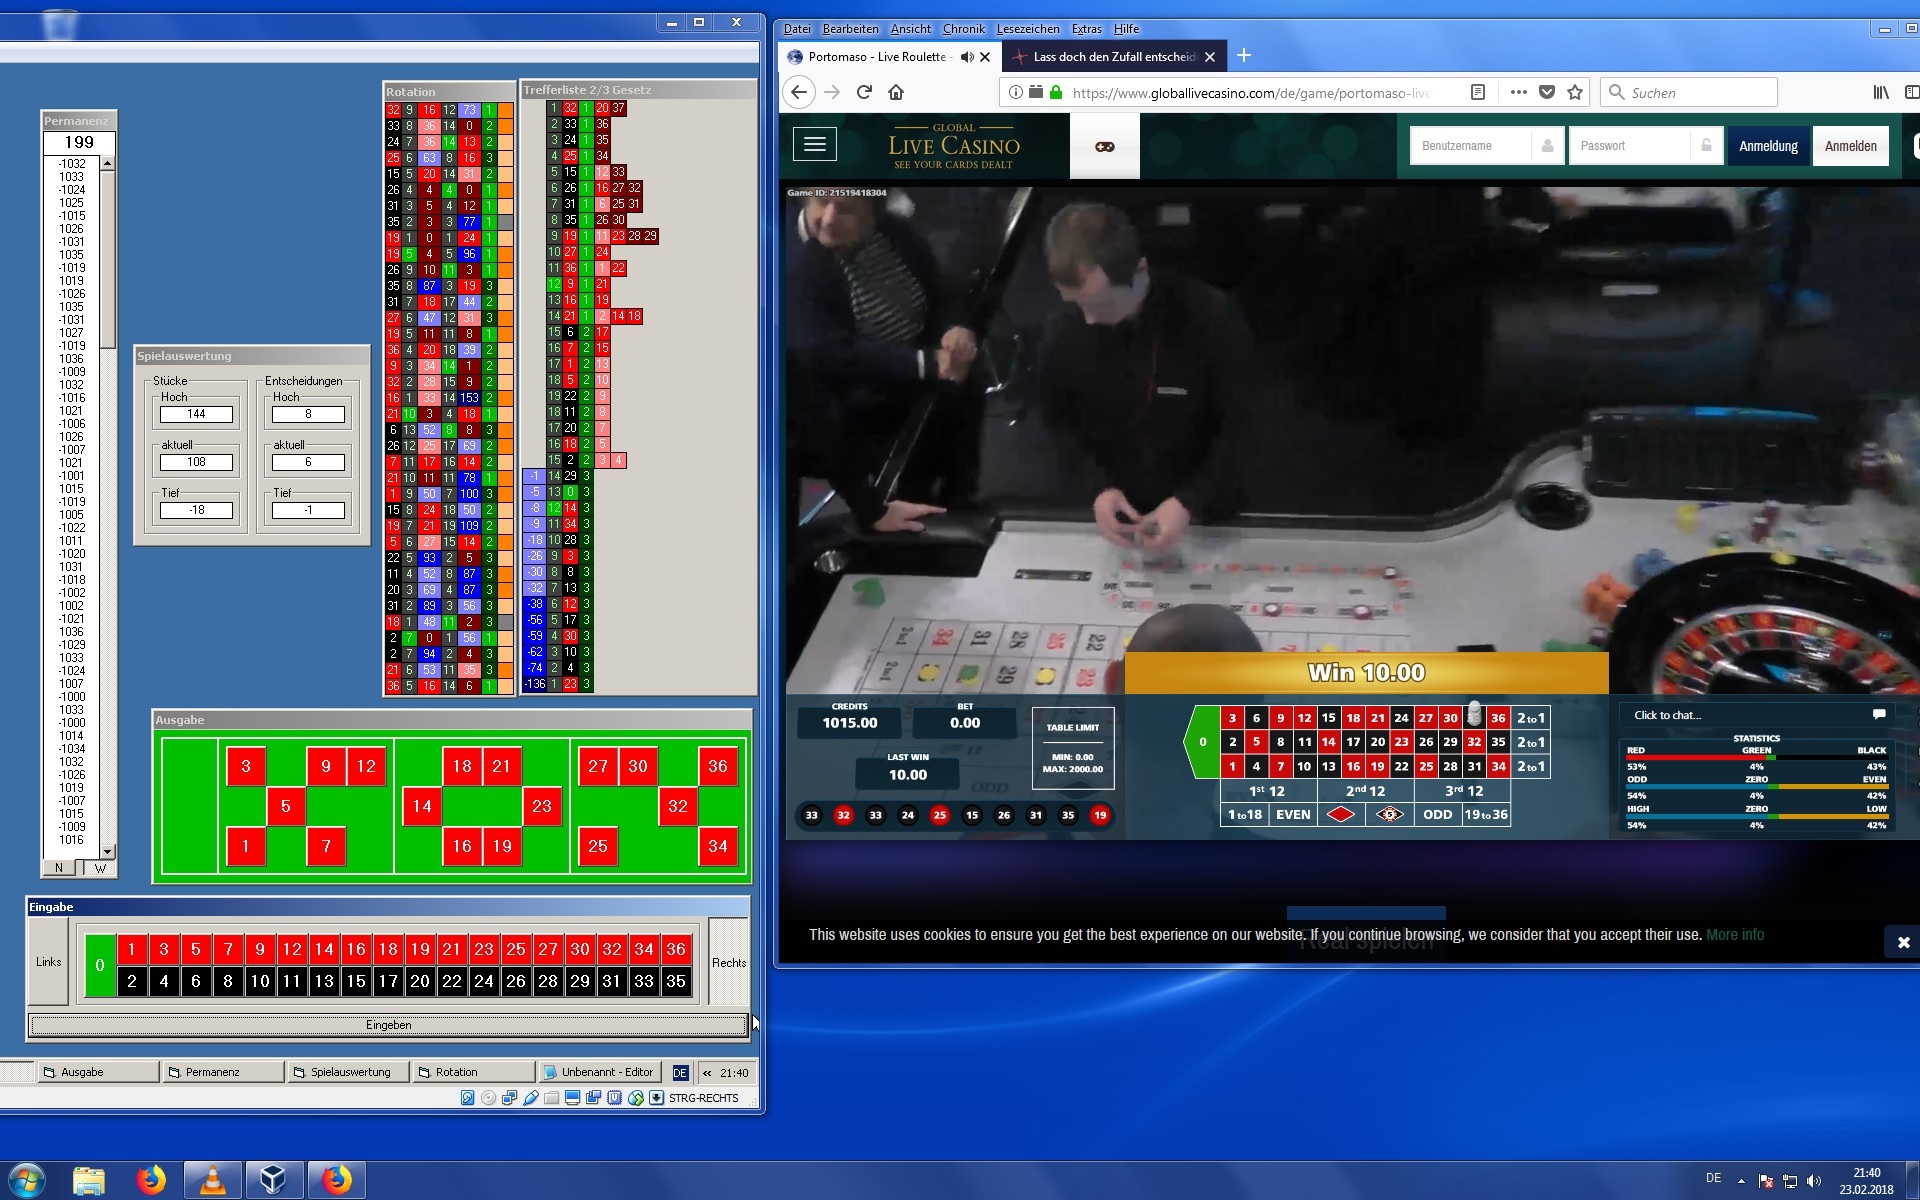
Task: Go to Firefox home page icon
Action: tap(896, 92)
